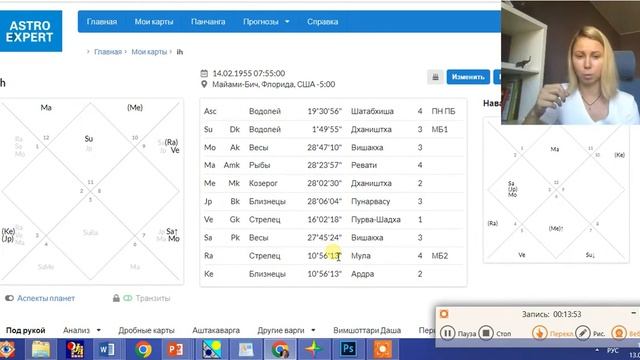640x360 pixels.
Task: Click the location pin icon beside Майами-Бич
Action: tap(204, 84)
